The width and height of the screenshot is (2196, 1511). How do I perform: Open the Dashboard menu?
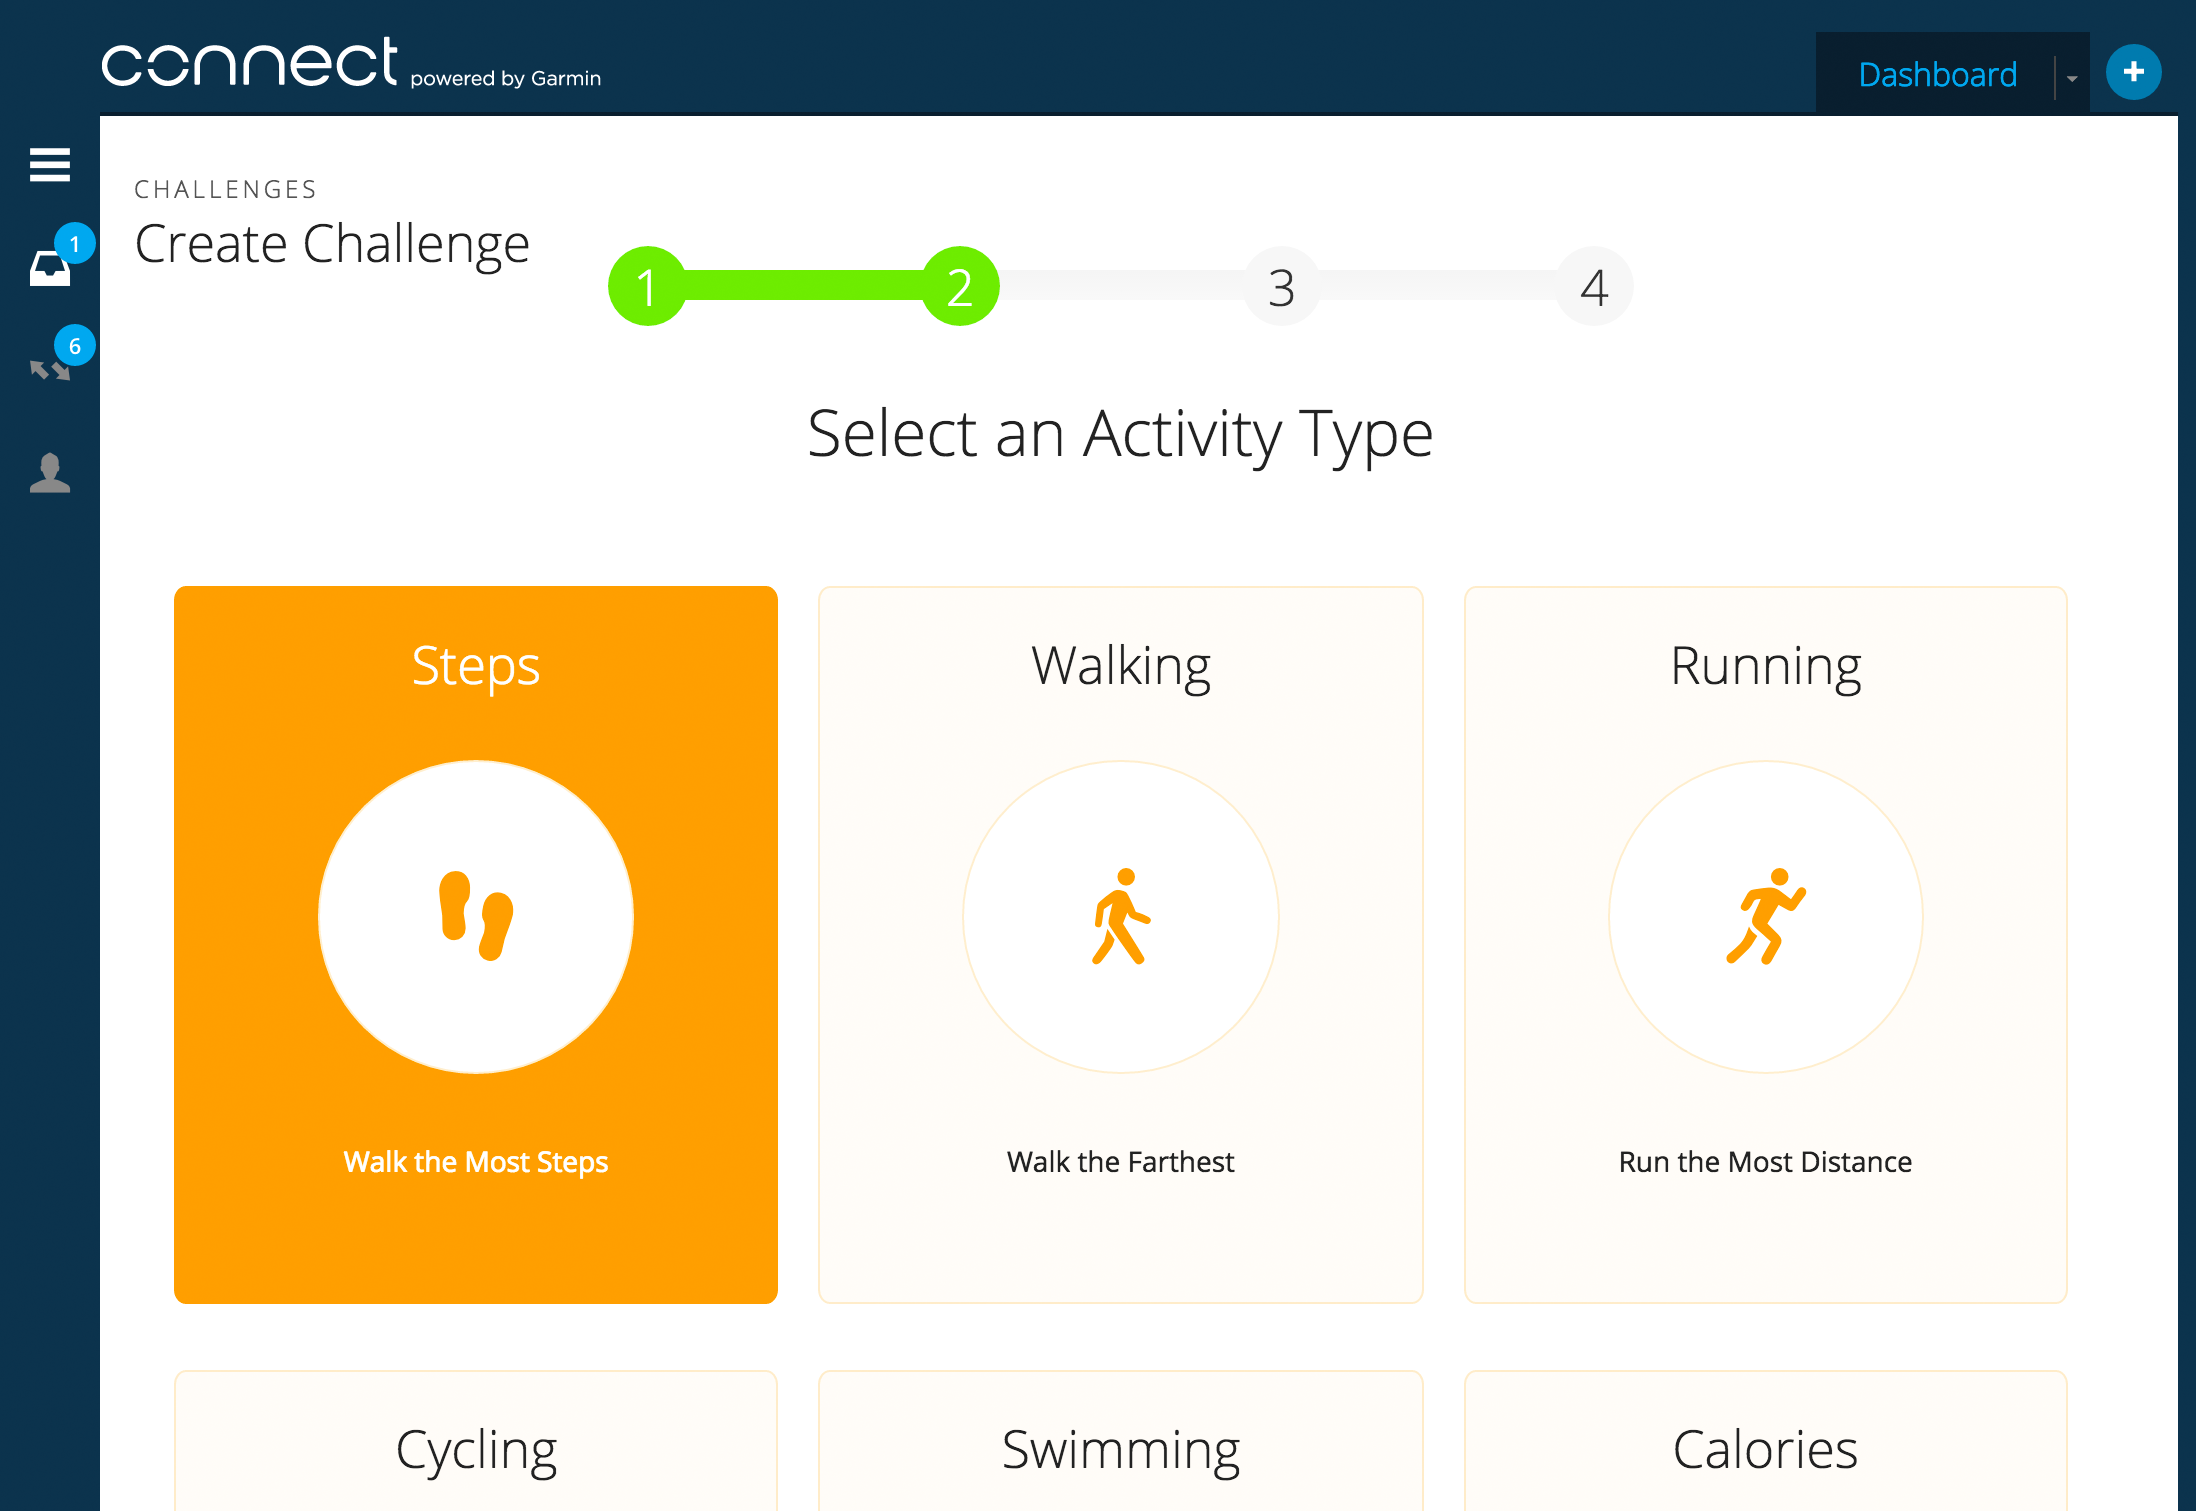[x=1937, y=74]
